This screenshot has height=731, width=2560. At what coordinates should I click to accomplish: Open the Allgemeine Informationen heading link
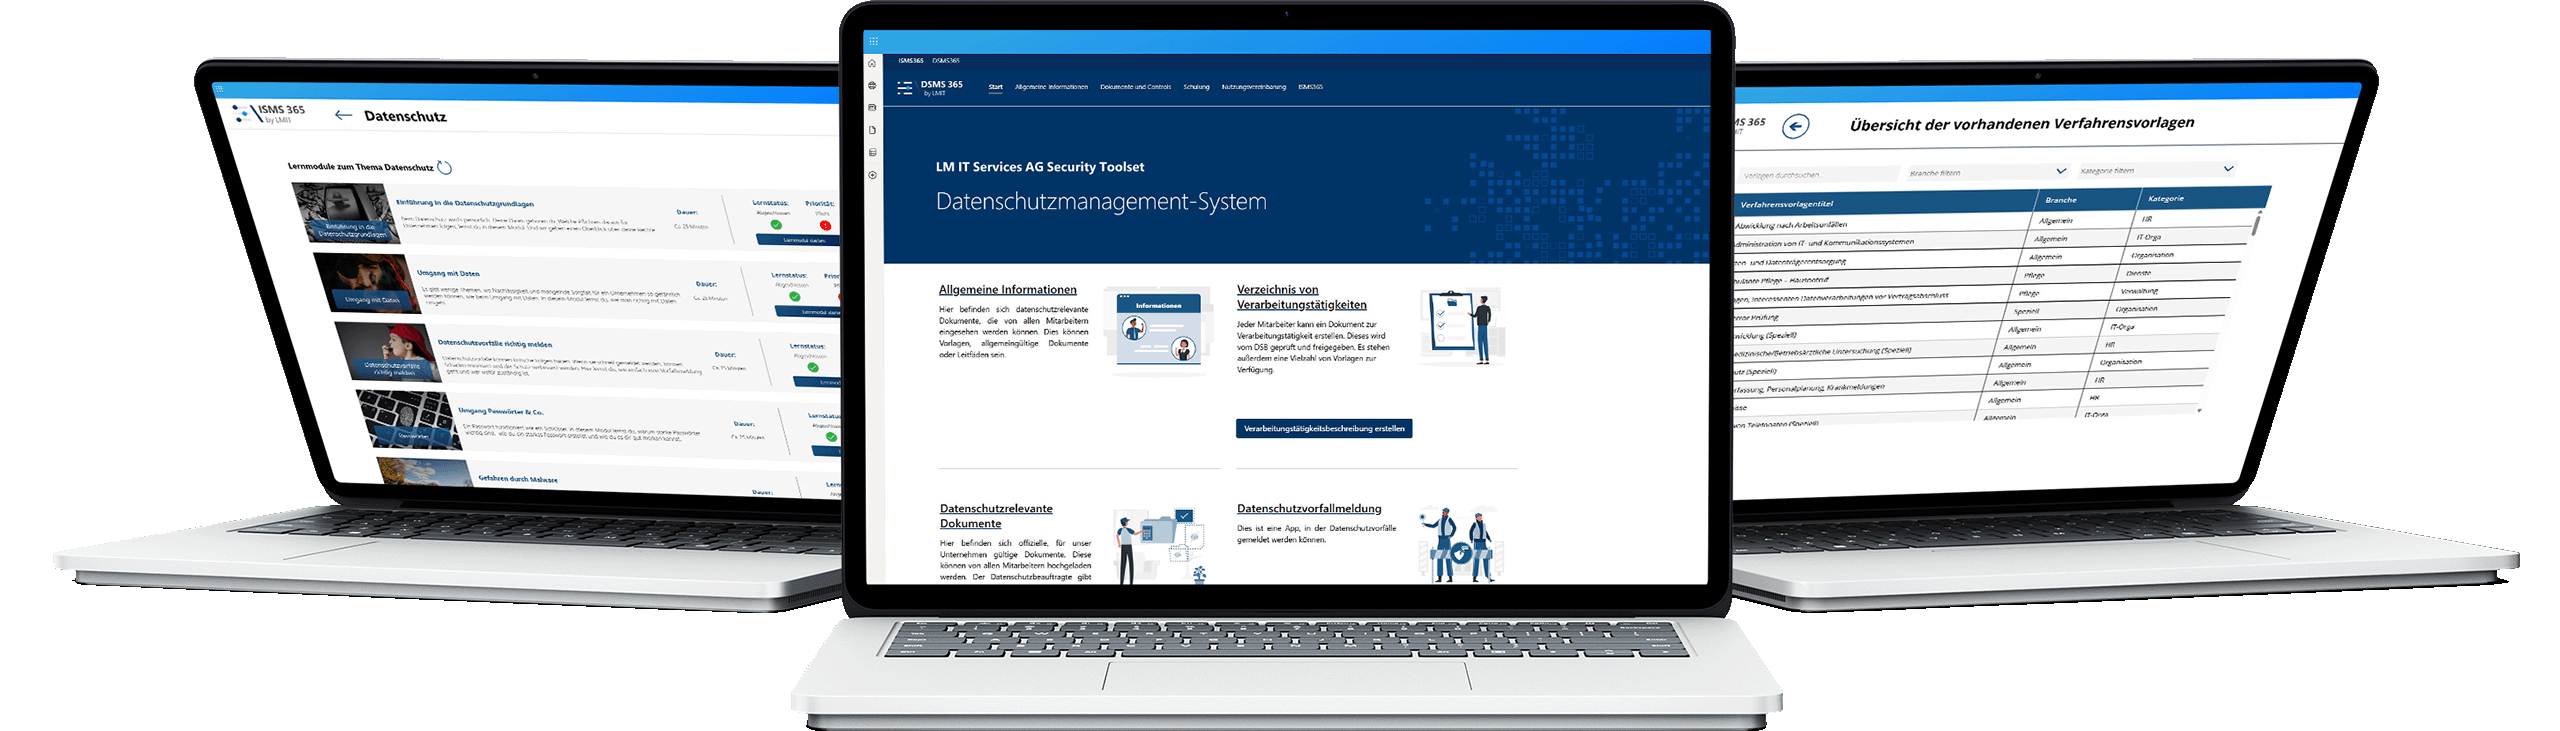point(1007,290)
